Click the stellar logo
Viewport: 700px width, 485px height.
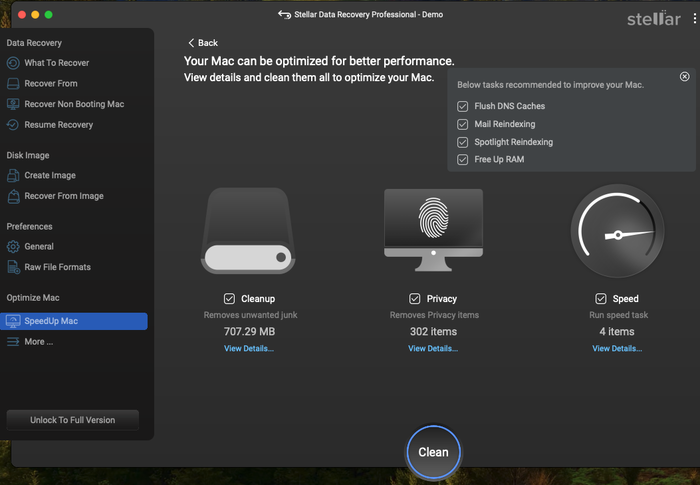[x=654, y=18]
